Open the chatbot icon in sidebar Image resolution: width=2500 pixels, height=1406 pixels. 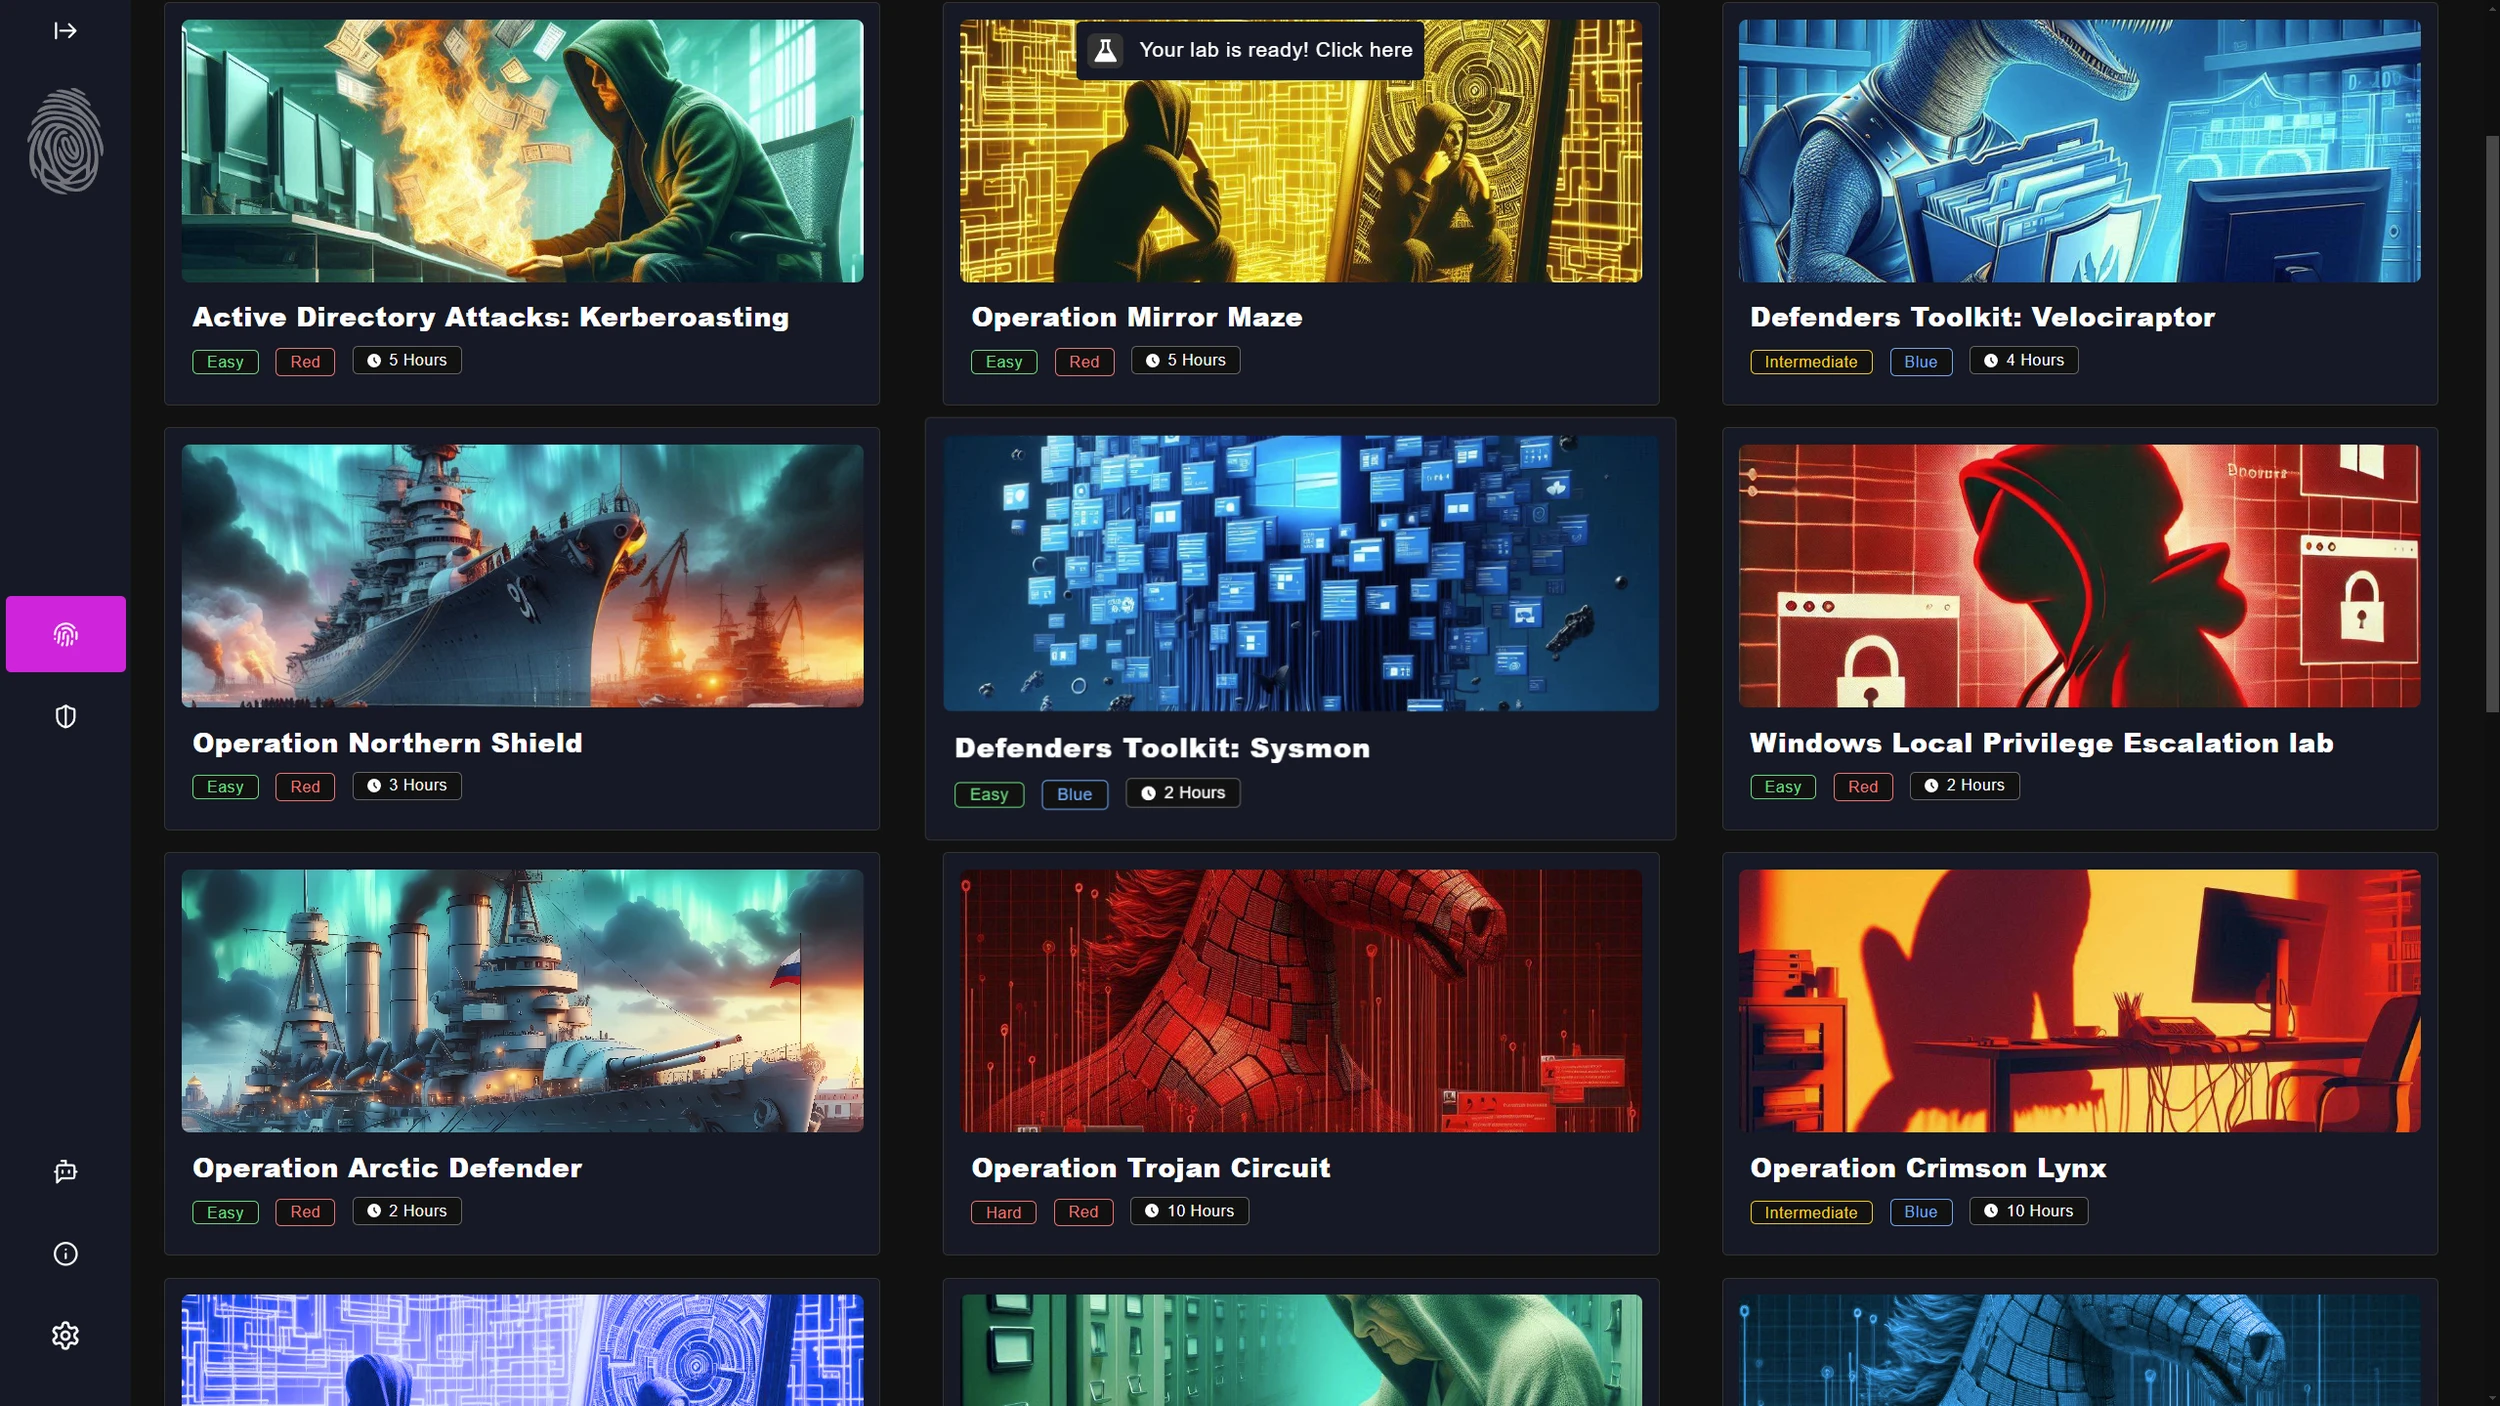tap(65, 1171)
